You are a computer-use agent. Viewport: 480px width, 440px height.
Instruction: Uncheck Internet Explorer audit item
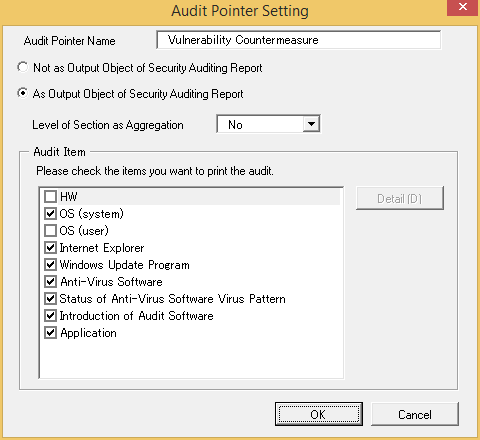[50, 248]
